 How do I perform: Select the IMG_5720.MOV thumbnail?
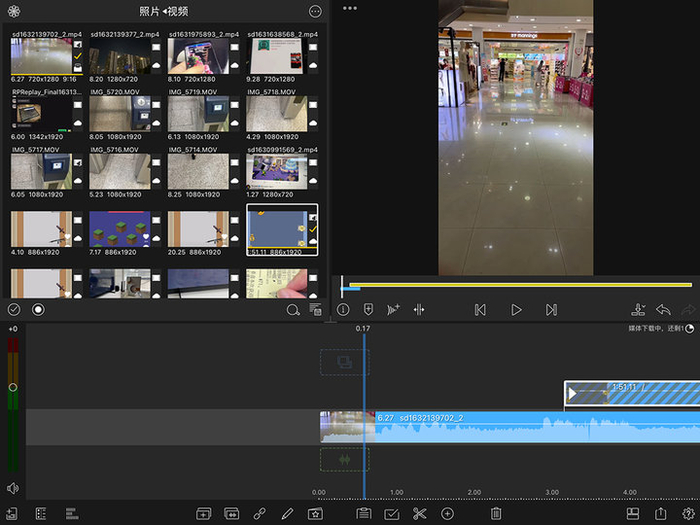[119, 113]
